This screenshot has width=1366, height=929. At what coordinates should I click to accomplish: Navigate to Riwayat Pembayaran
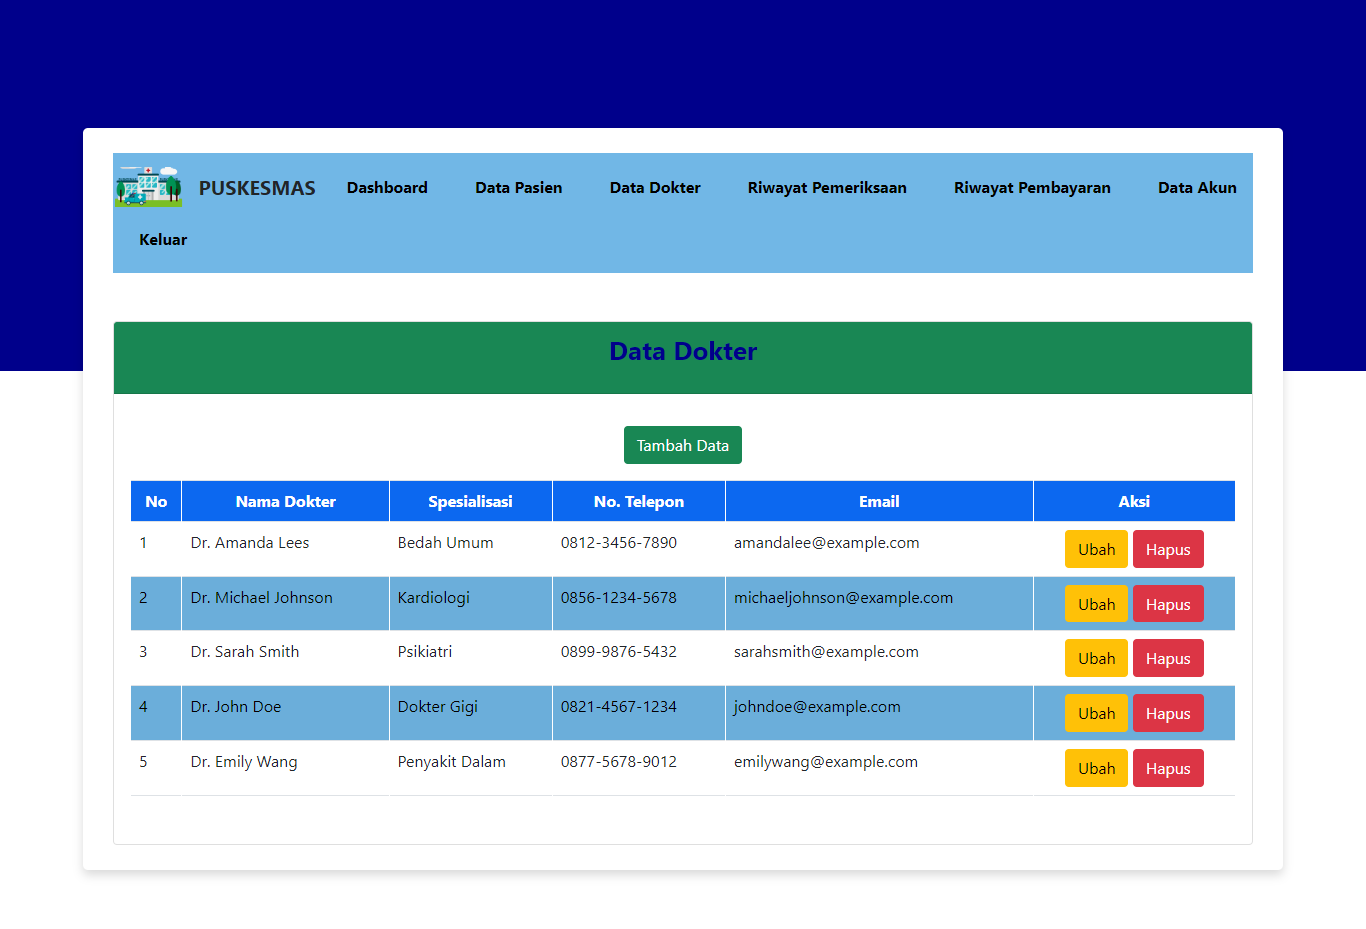(x=1032, y=188)
